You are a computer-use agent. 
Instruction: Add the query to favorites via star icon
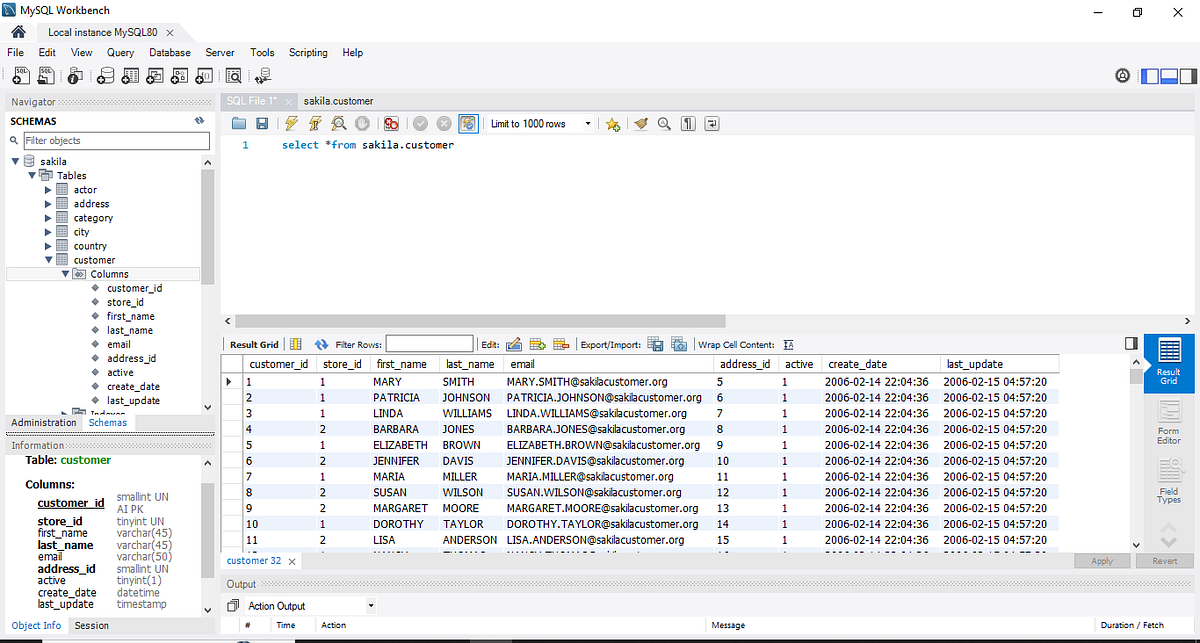613,124
